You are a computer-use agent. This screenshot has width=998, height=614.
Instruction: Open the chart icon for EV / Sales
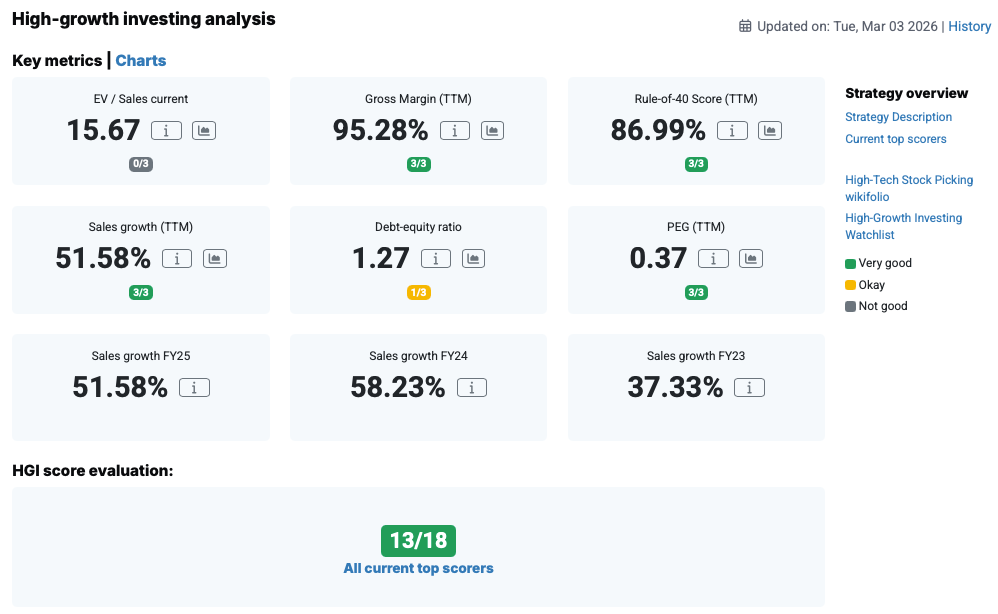tap(204, 130)
